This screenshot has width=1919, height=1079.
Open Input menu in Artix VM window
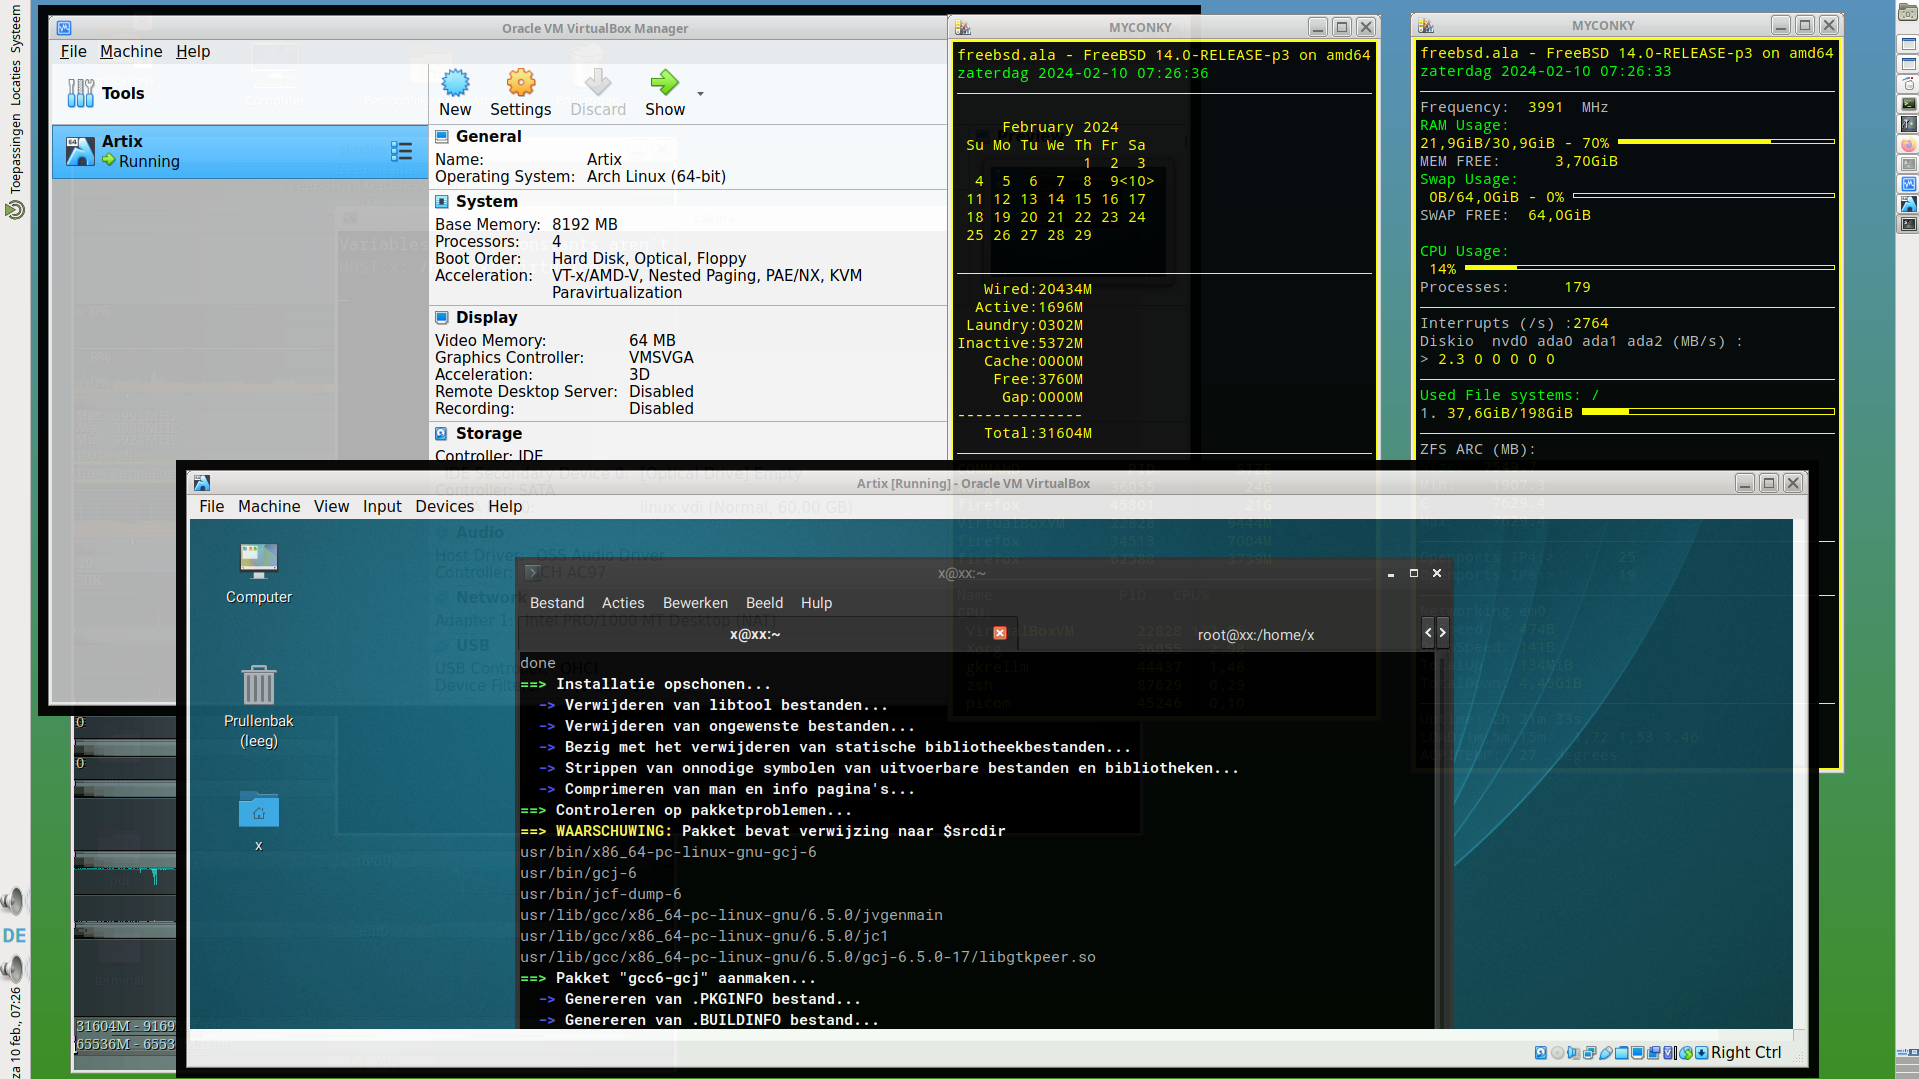point(382,507)
